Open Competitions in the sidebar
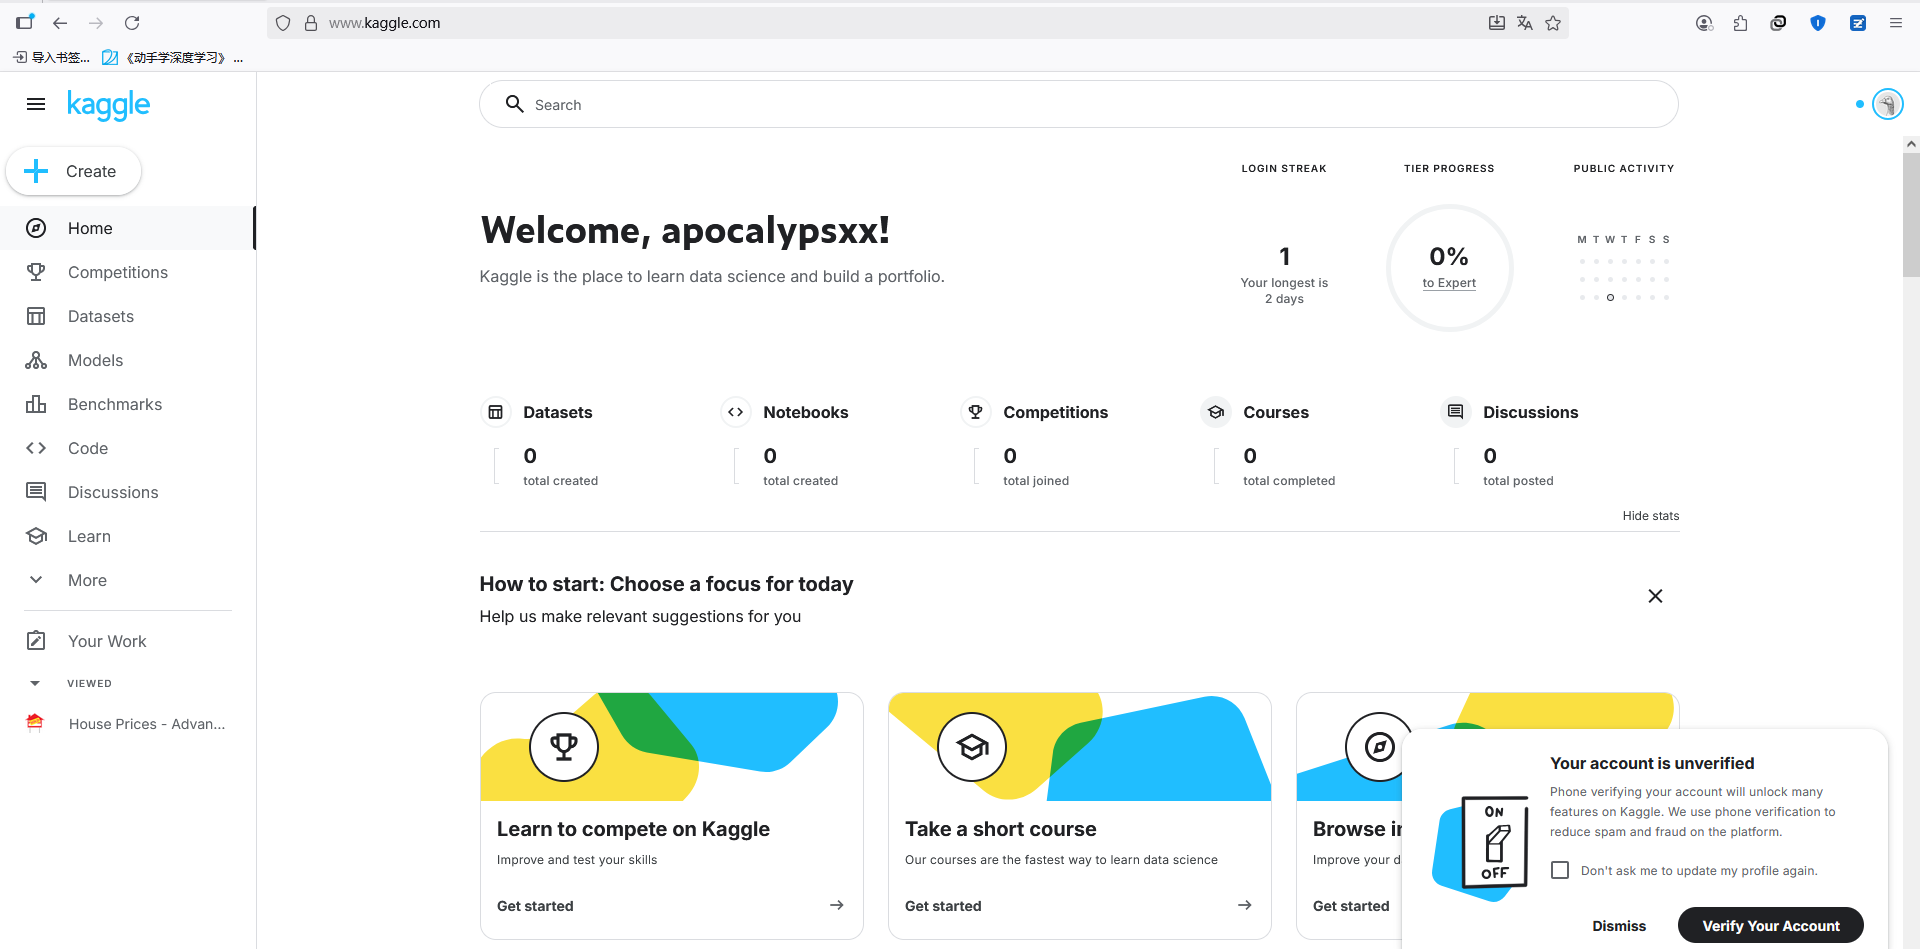 pos(128,272)
